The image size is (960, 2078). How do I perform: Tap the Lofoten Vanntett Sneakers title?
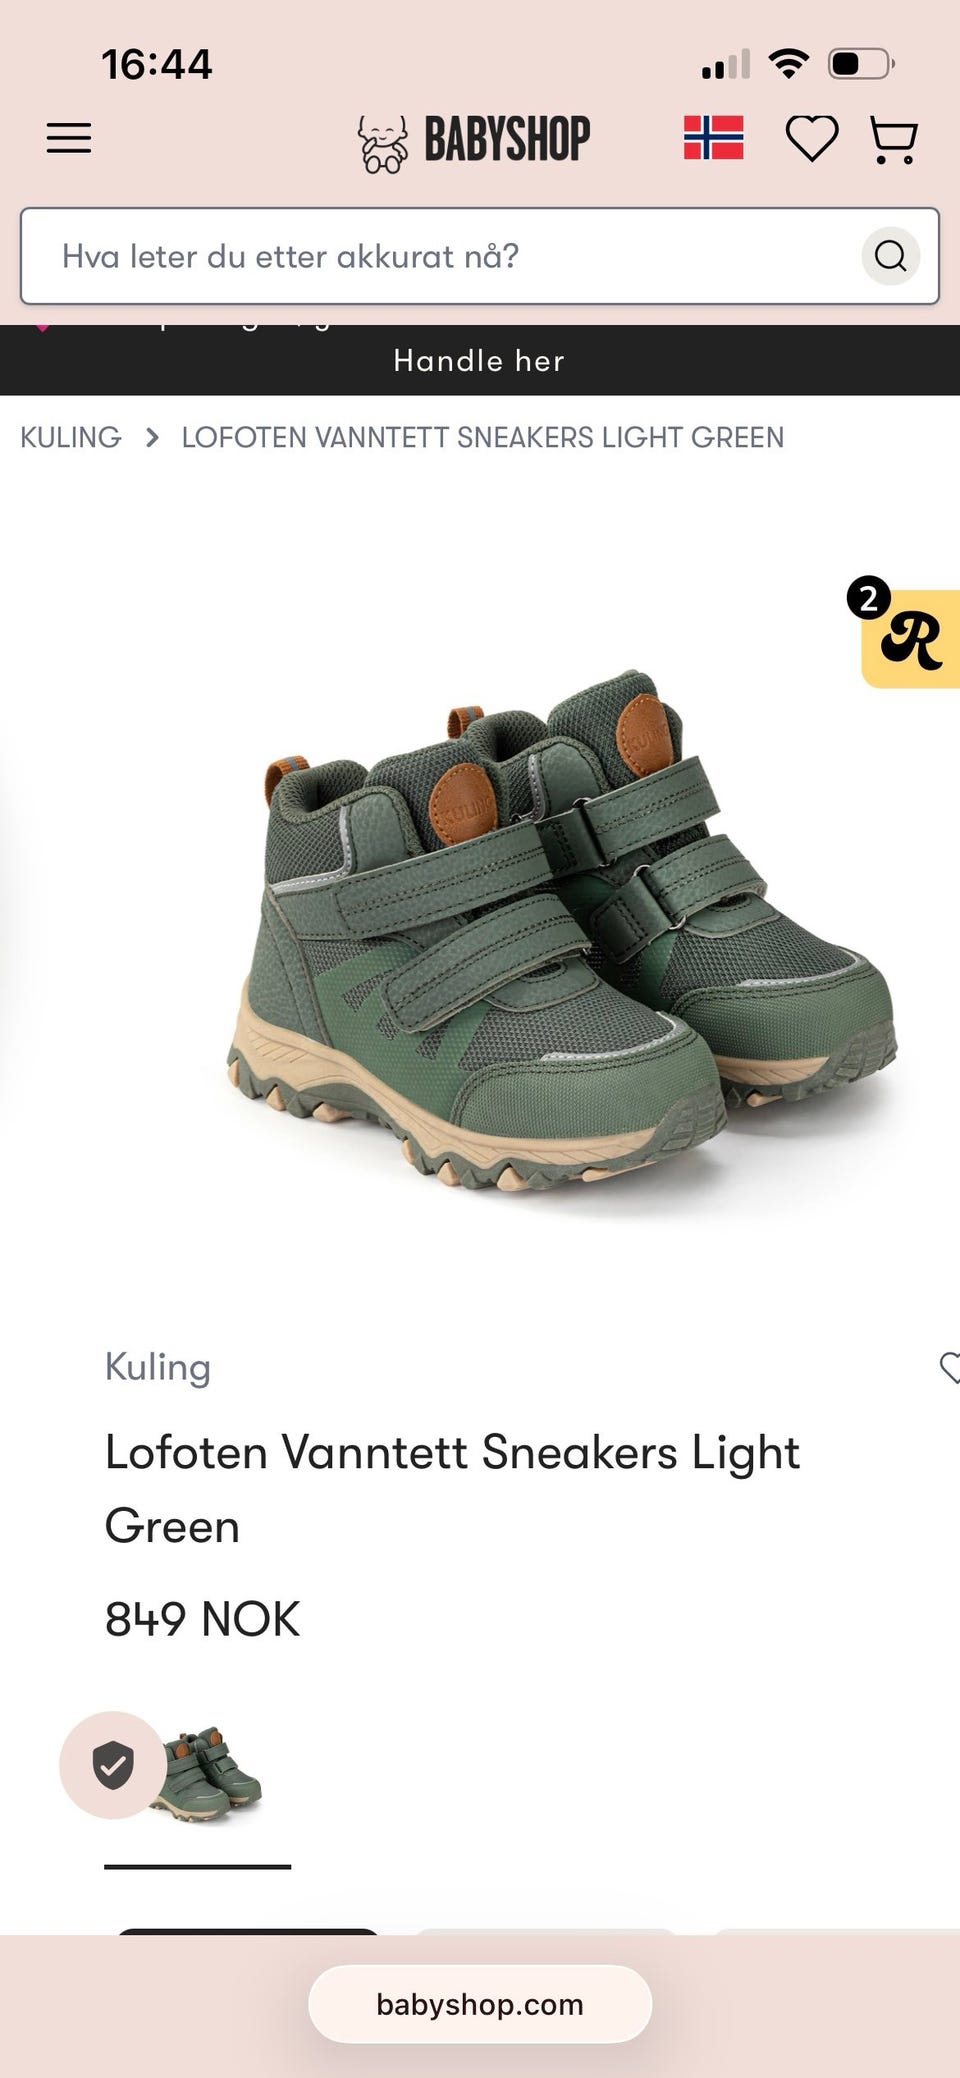tap(452, 1489)
